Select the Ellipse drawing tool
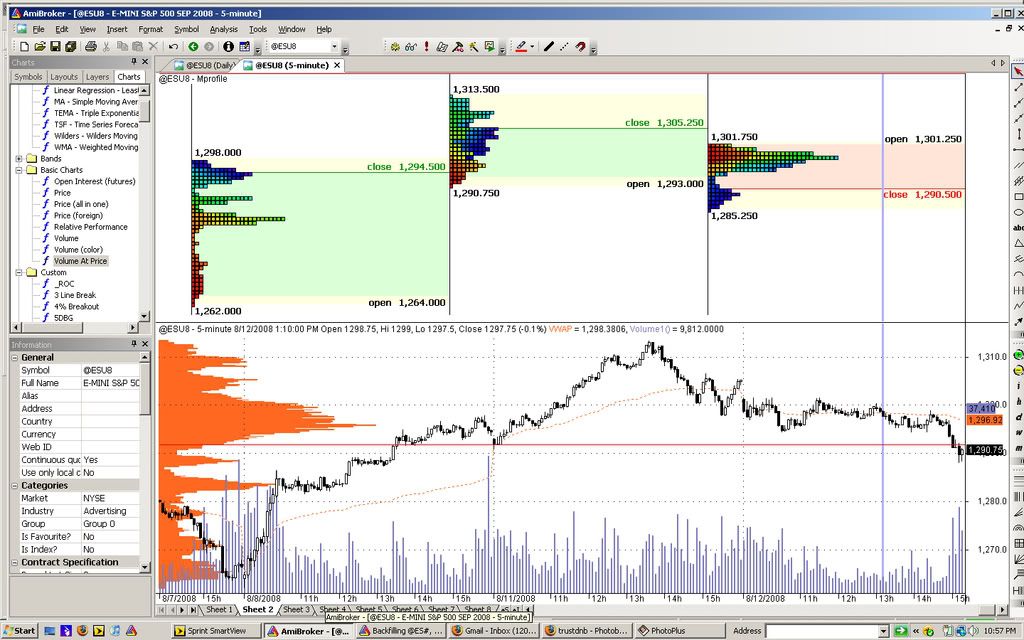Screen dimensions: 1024x640 (x=1018, y=212)
